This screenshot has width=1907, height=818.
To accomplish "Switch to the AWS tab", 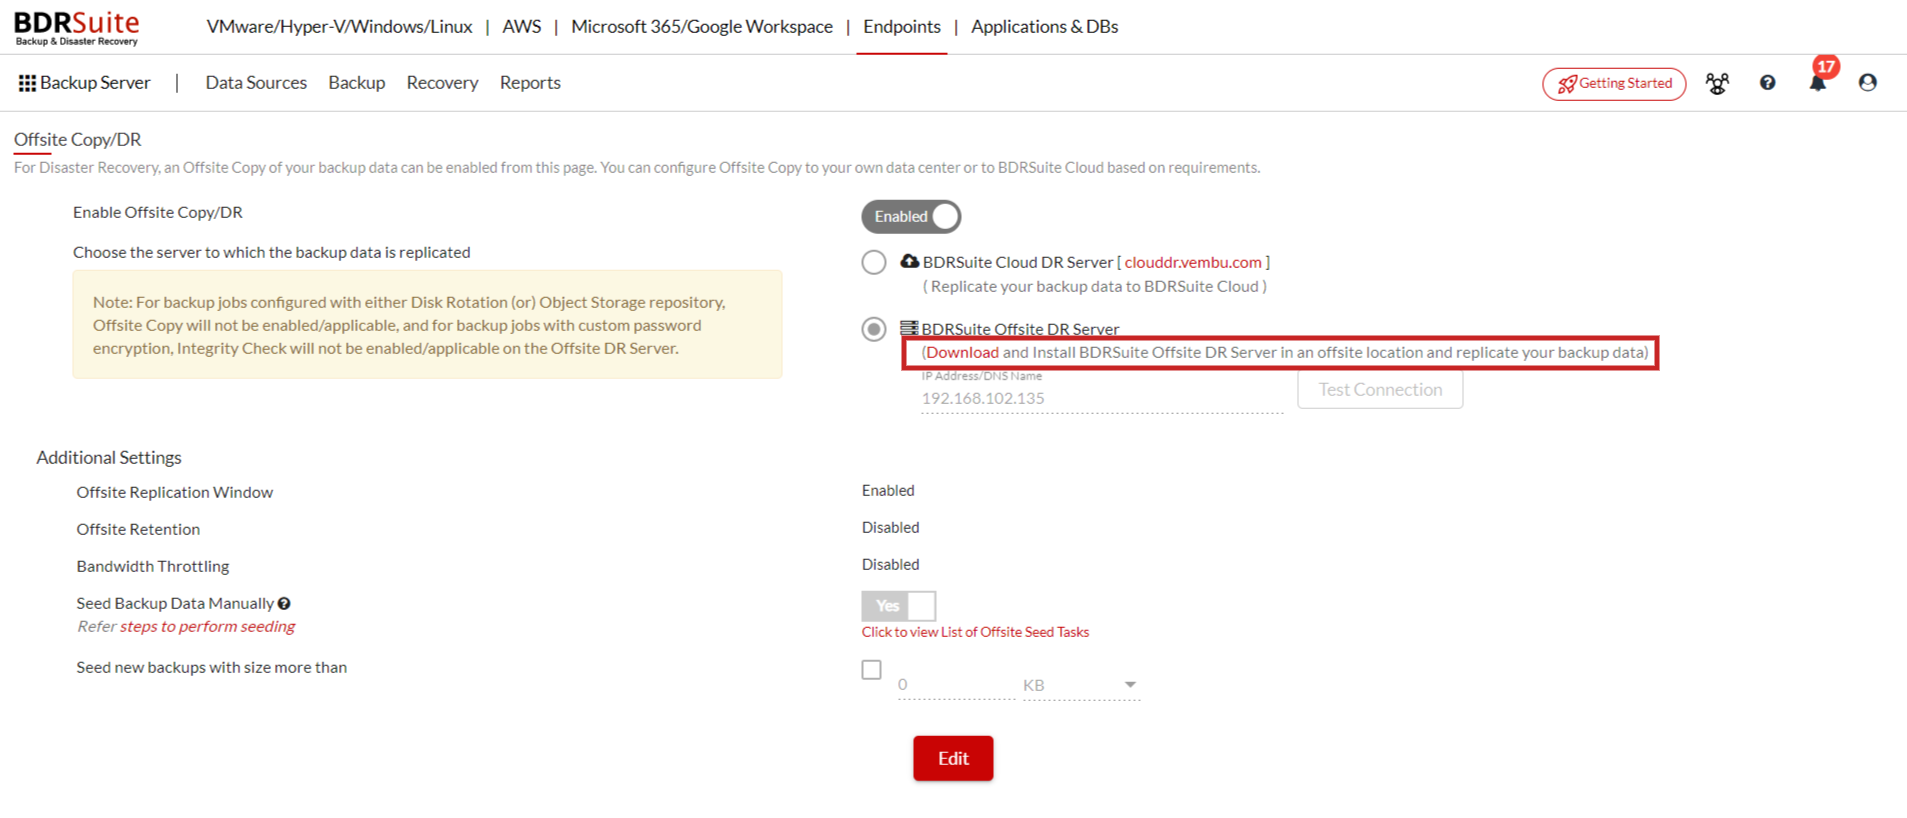I will point(522,27).
